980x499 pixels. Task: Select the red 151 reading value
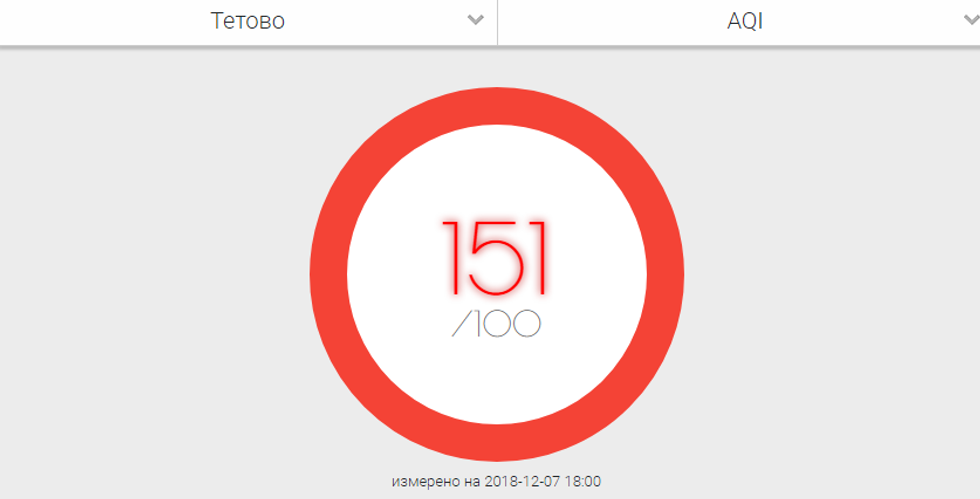pyautogui.click(x=495, y=258)
